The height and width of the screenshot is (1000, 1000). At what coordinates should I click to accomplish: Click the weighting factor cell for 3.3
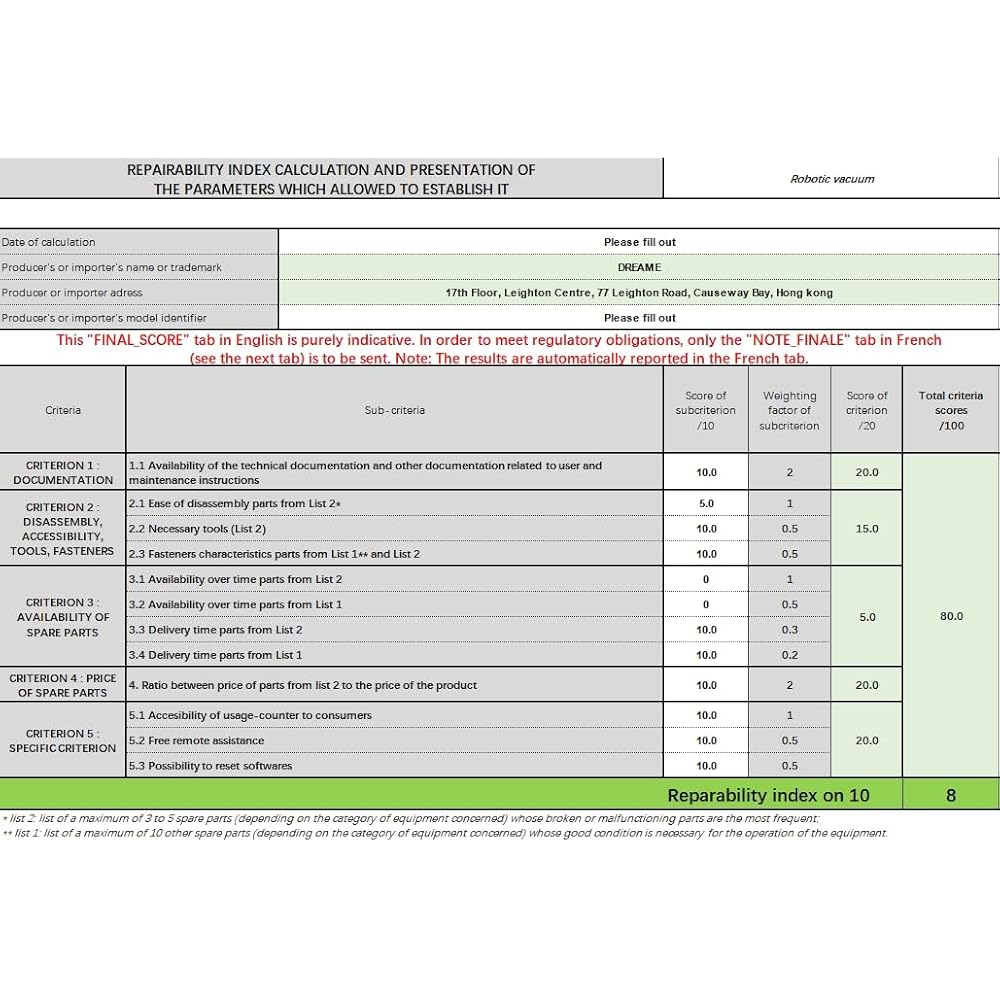click(789, 629)
